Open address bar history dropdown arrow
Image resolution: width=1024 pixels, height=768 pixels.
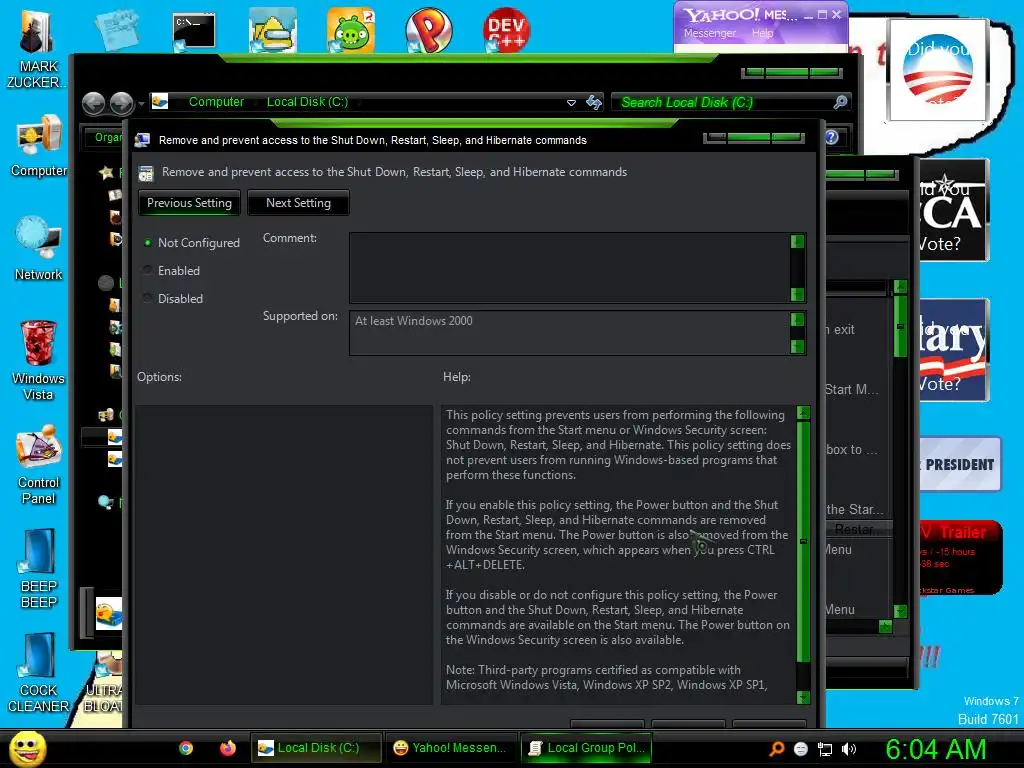click(571, 103)
